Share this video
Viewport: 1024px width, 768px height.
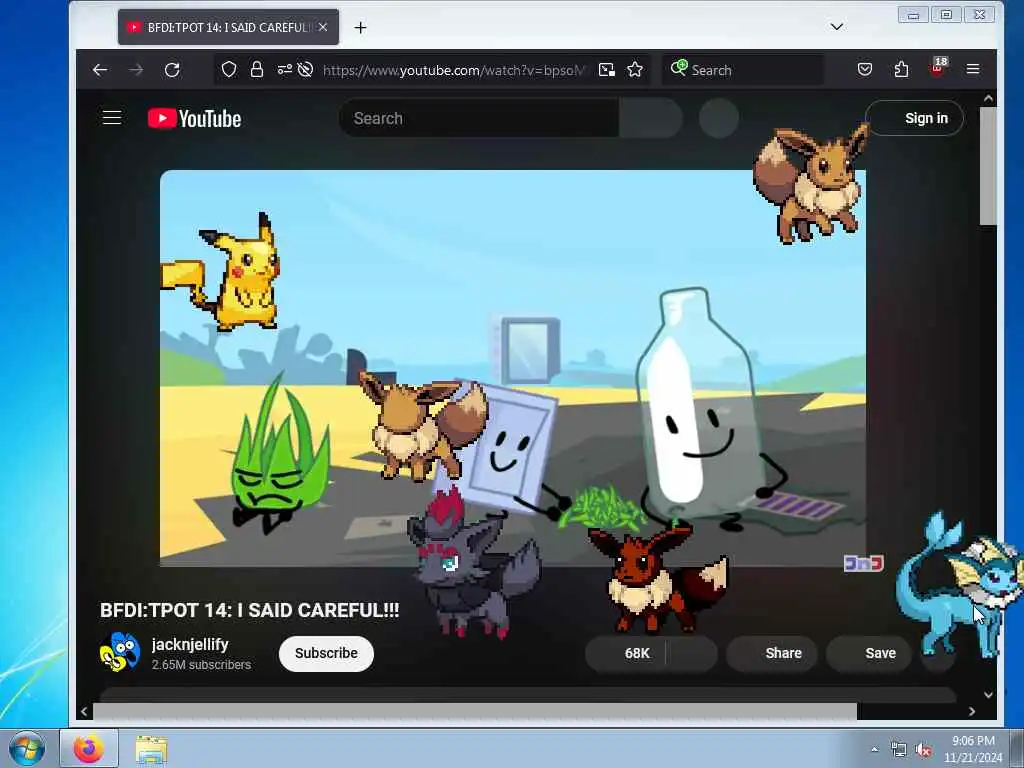coord(772,653)
